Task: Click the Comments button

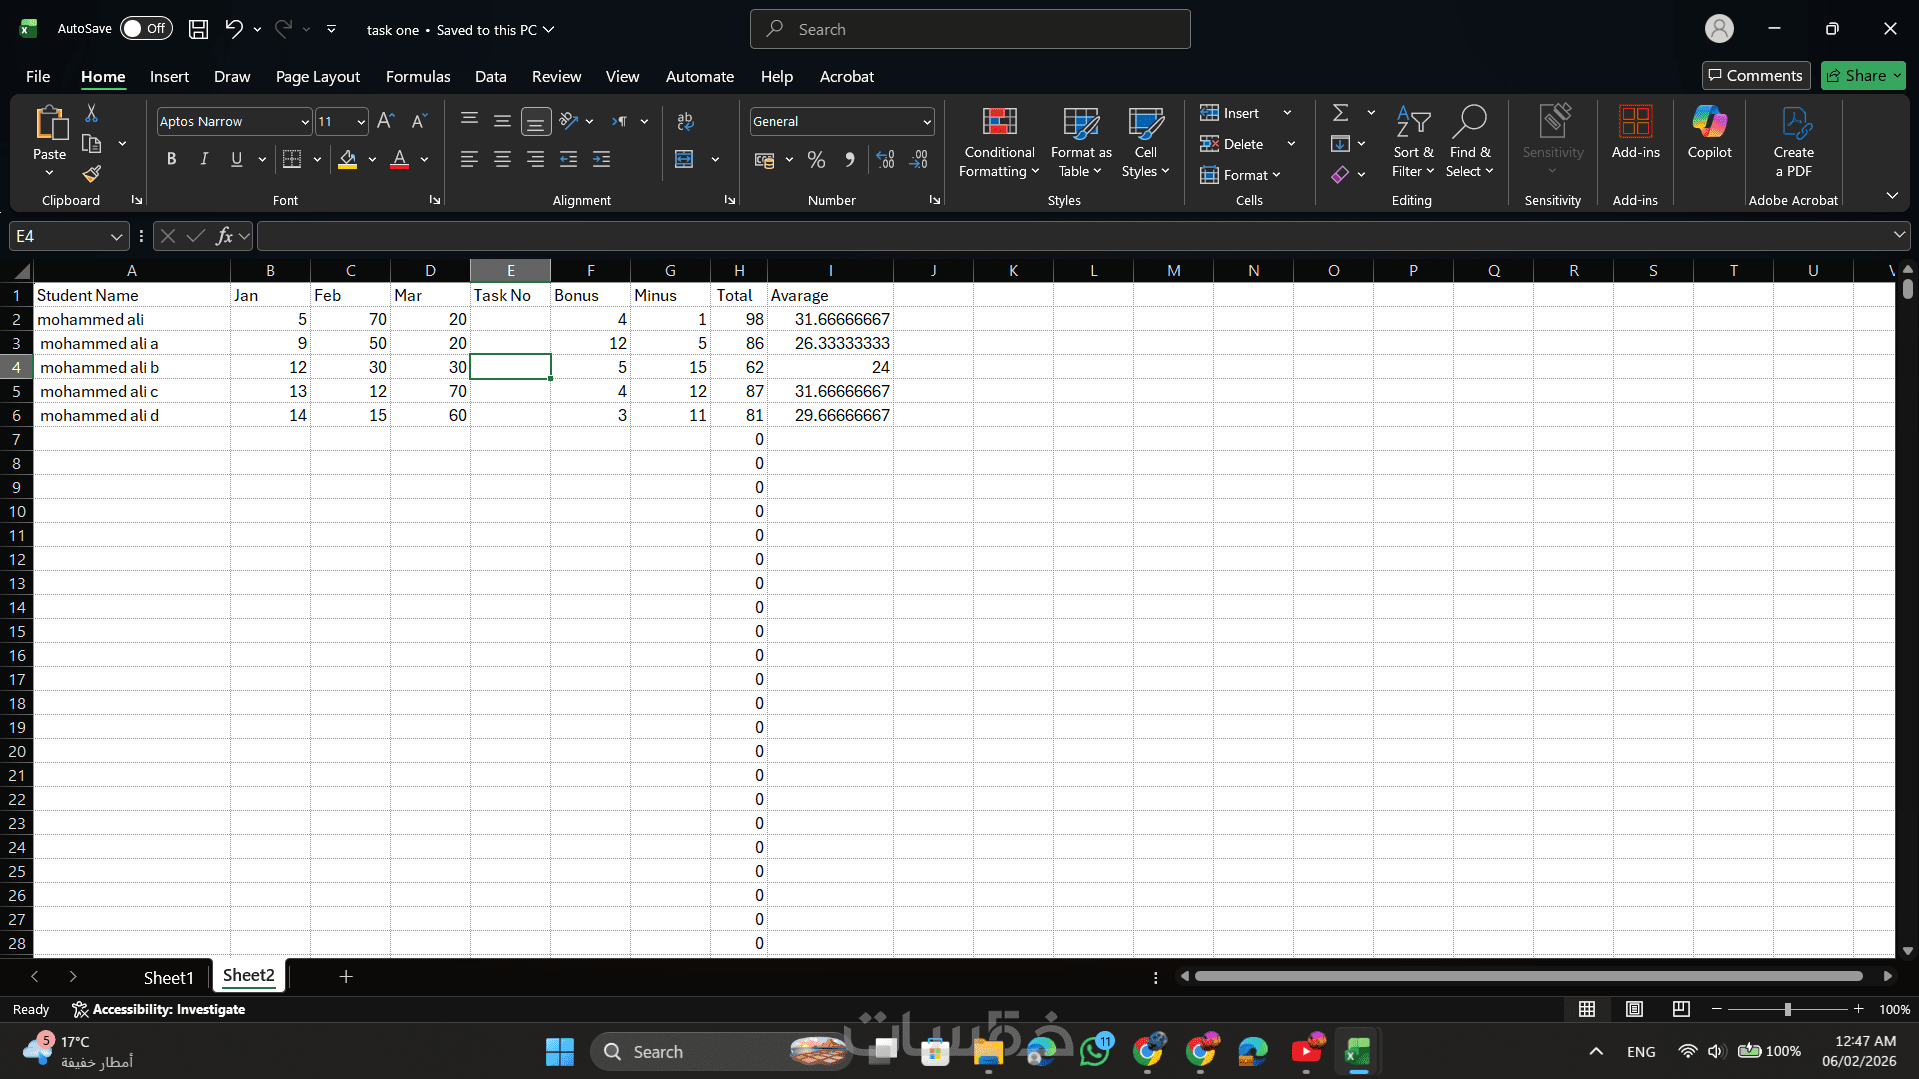Action: [1755, 76]
